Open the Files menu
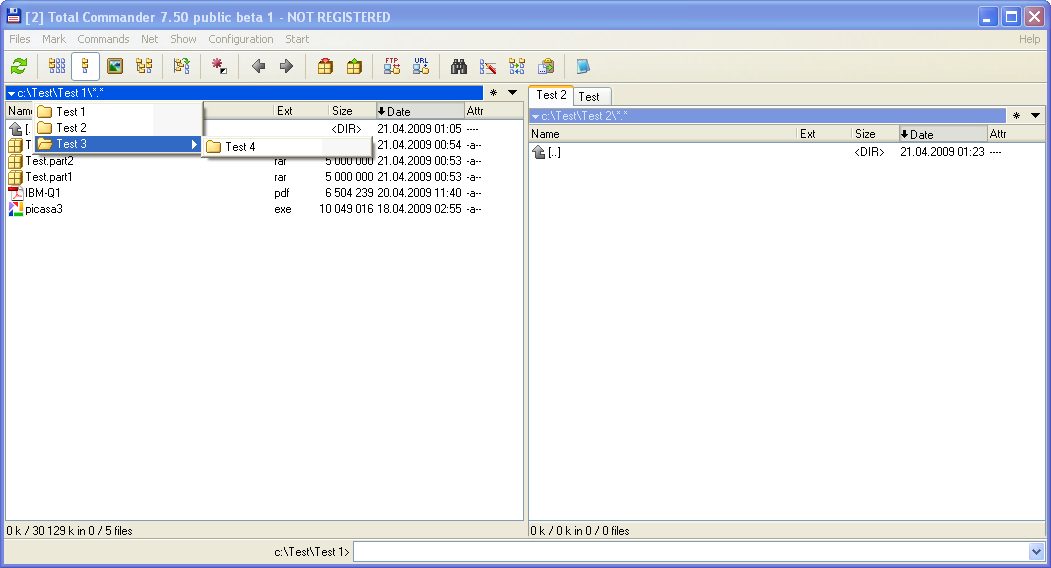 (19, 39)
